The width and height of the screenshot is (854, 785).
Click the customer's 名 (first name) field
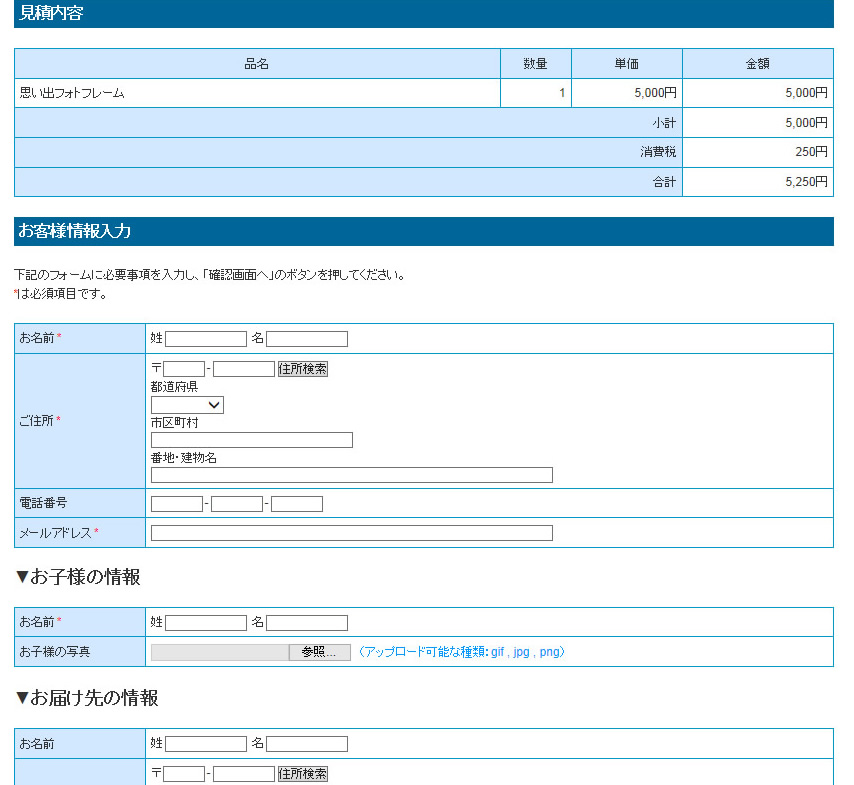(x=307, y=339)
